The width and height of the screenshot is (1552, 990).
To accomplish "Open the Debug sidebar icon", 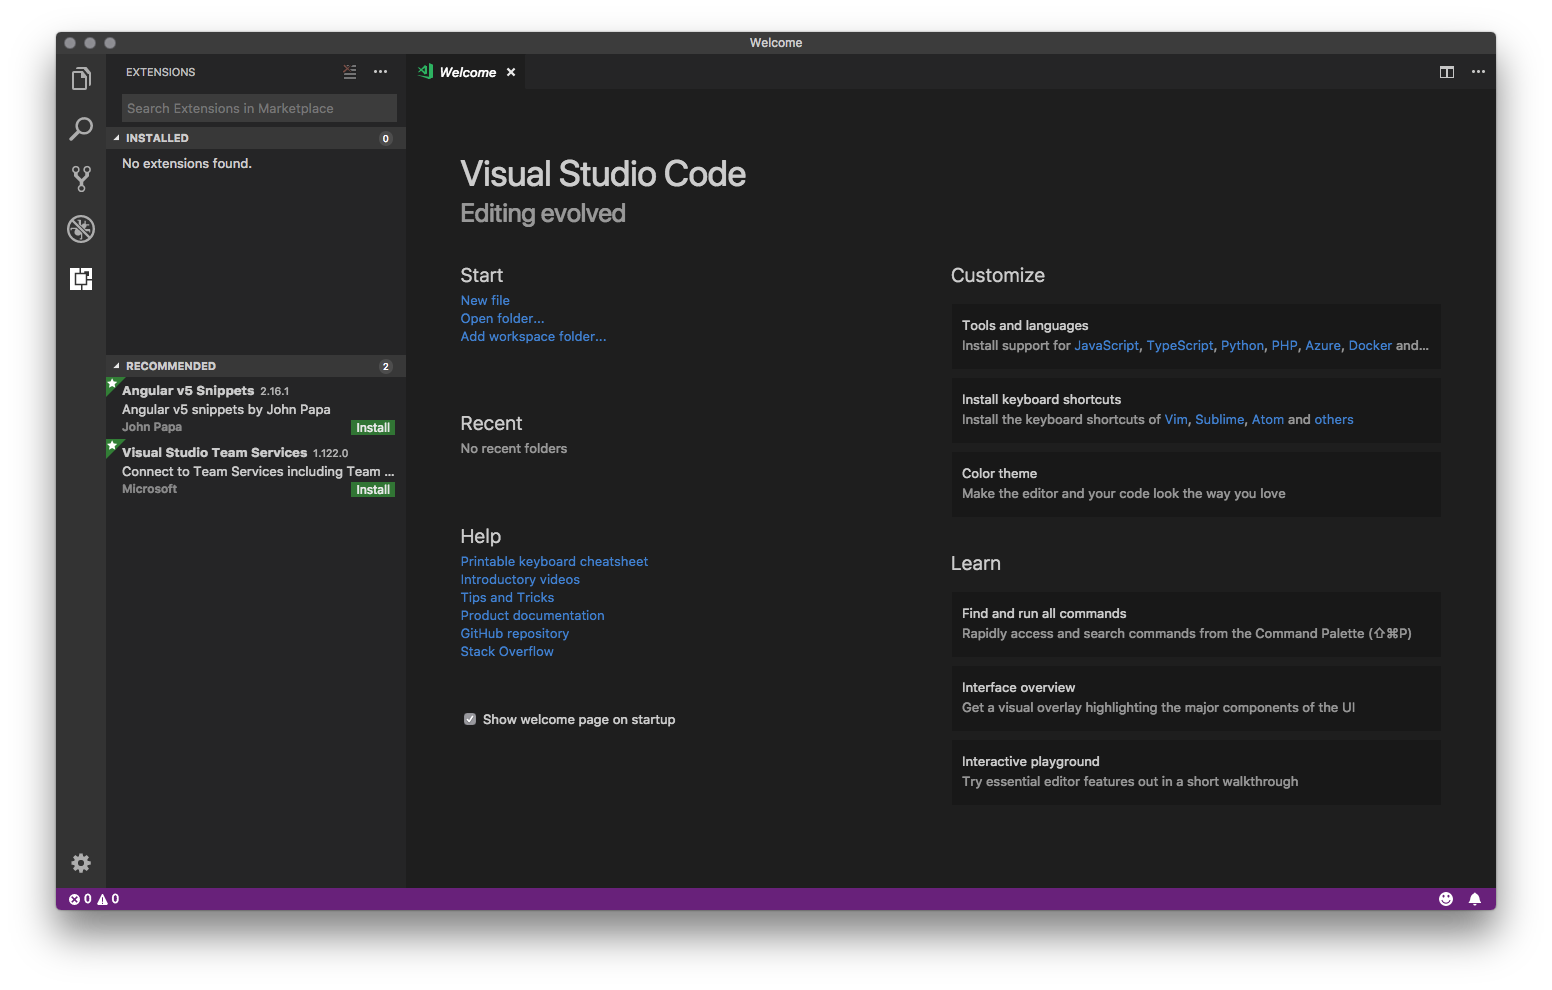I will pyautogui.click(x=81, y=229).
